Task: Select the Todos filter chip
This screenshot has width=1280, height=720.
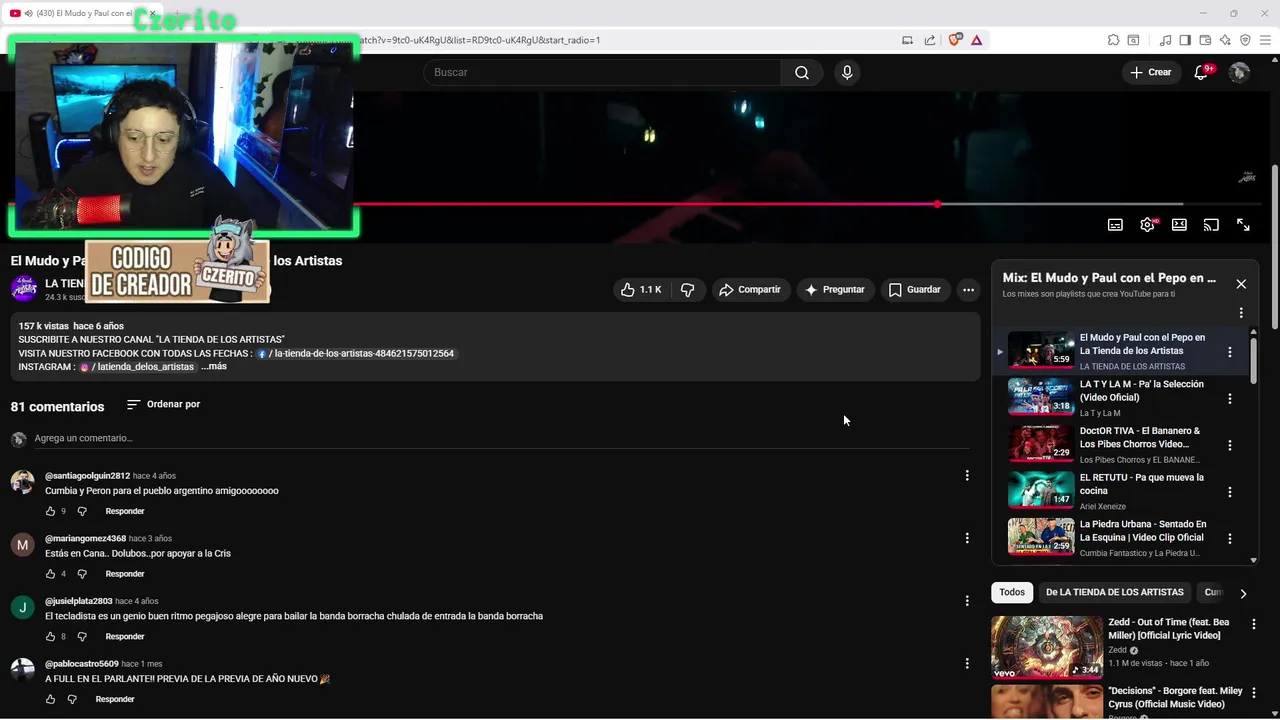Action: point(1012,592)
